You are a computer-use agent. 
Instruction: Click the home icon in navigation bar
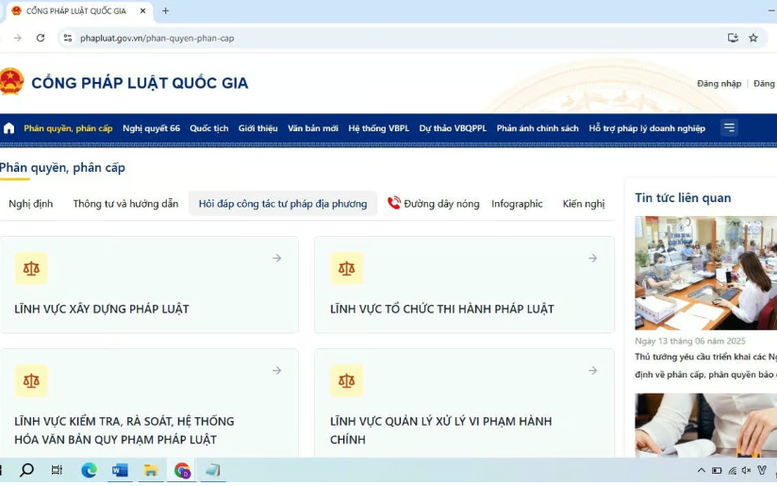tap(9, 128)
